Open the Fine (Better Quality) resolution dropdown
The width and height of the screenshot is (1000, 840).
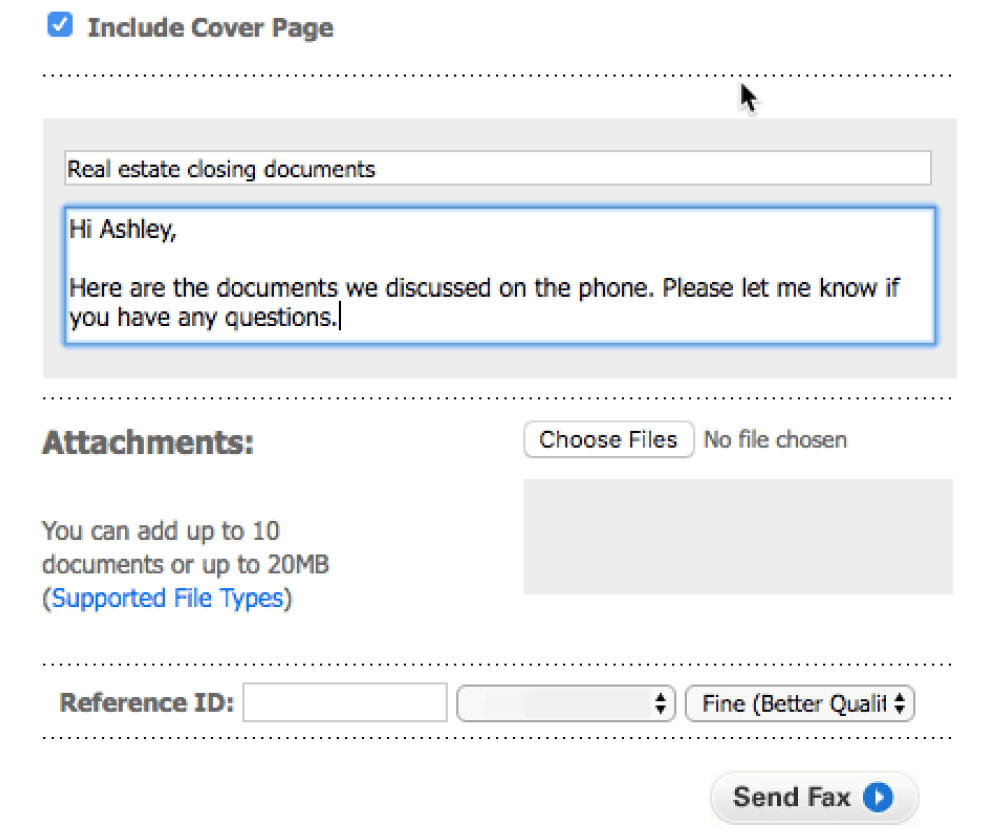[x=800, y=704]
